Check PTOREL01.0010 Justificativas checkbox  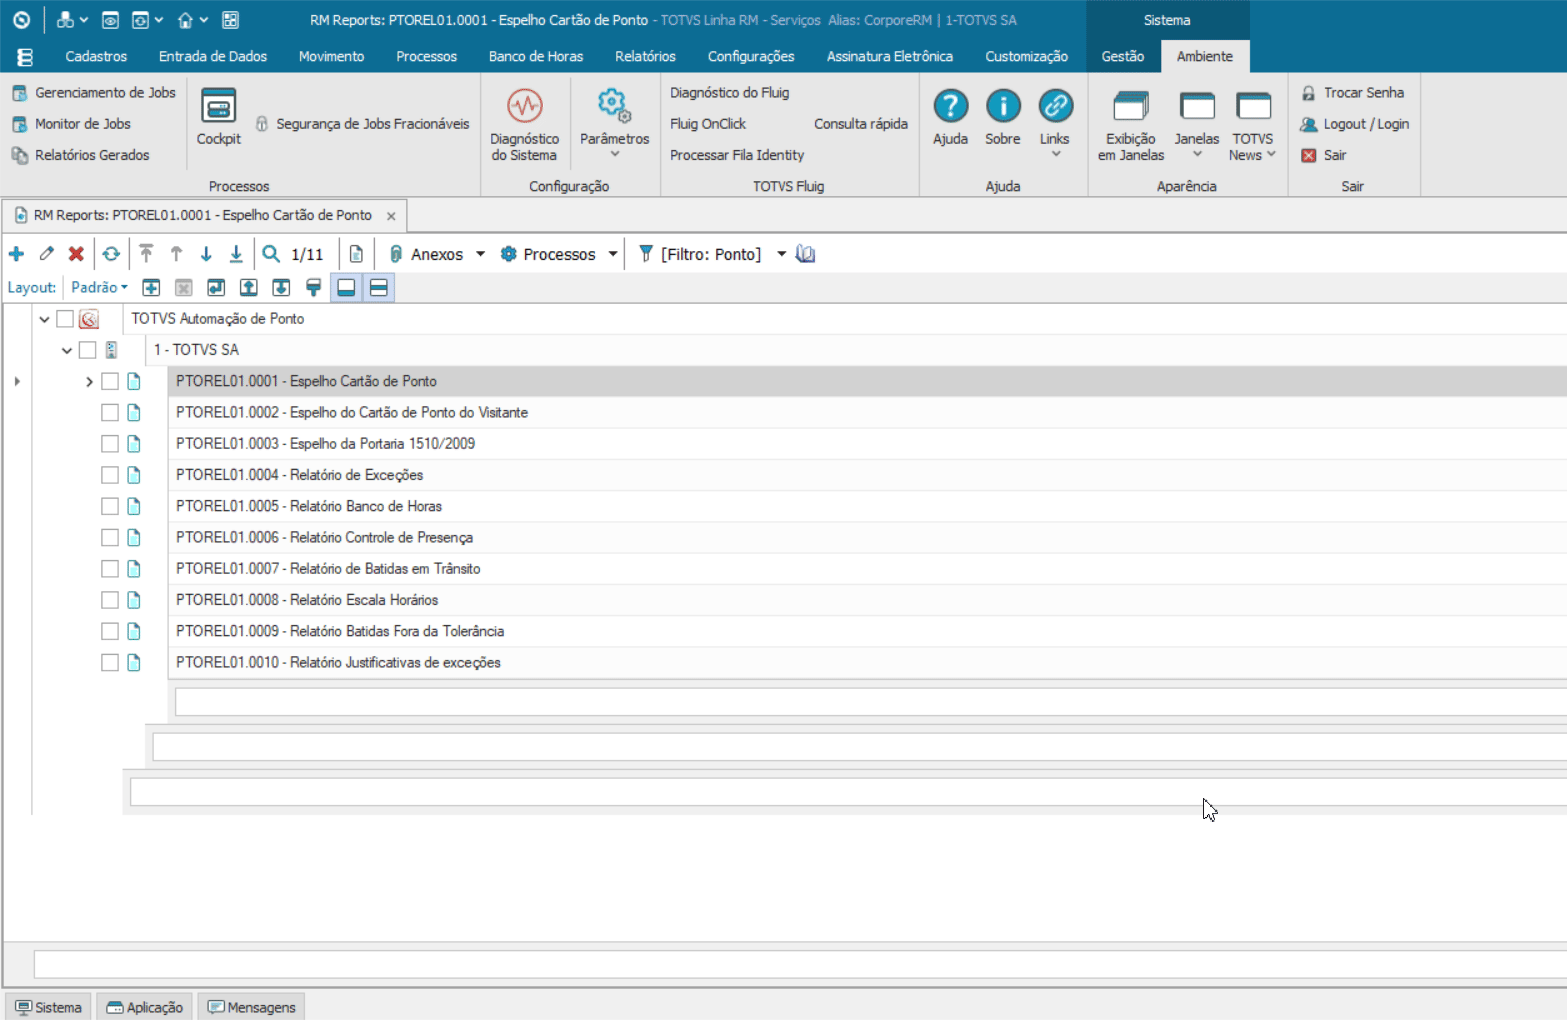pyautogui.click(x=110, y=662)
